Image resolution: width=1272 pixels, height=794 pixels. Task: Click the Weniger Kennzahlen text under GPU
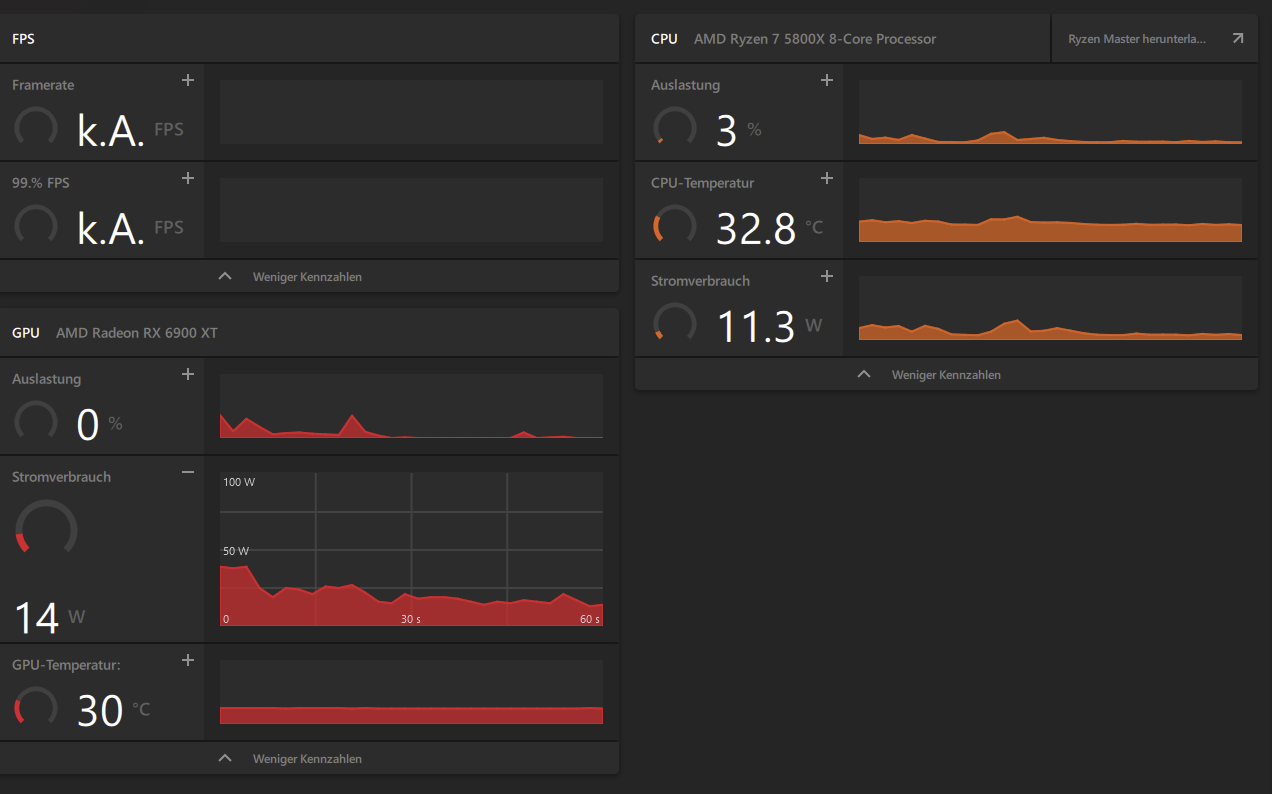point(307,759)
